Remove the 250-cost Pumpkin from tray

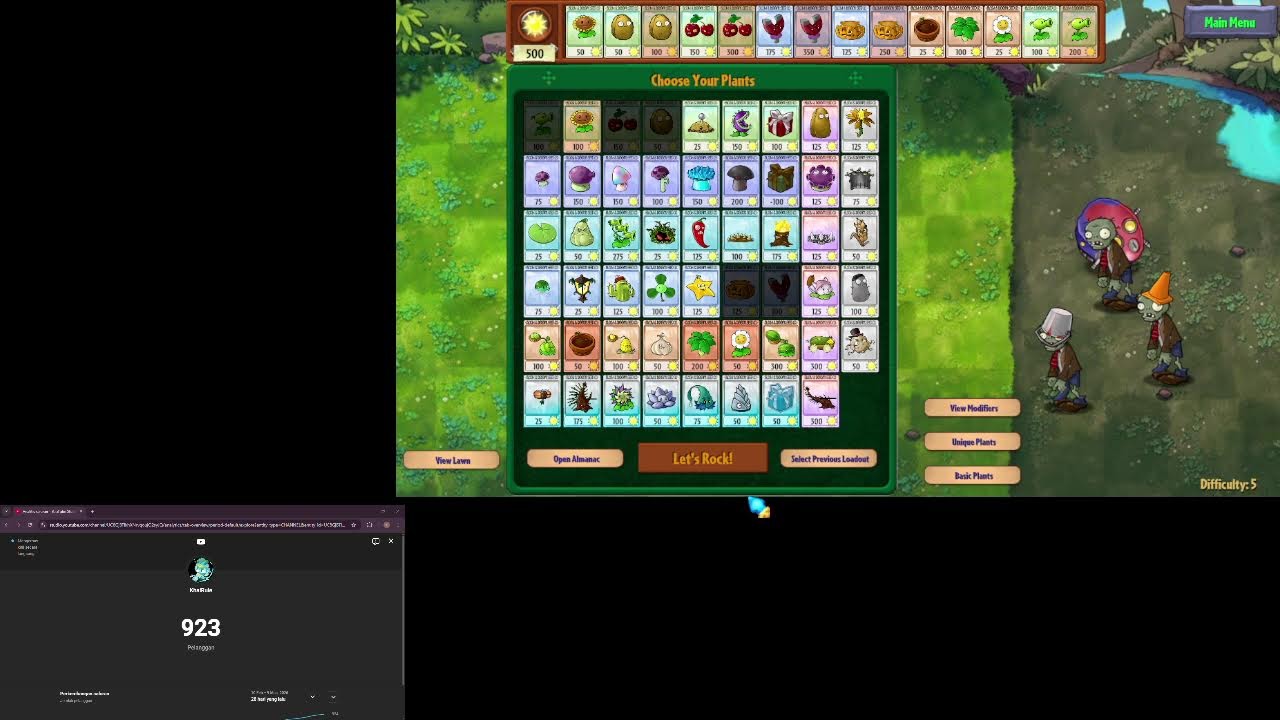[x=886, y=32]
